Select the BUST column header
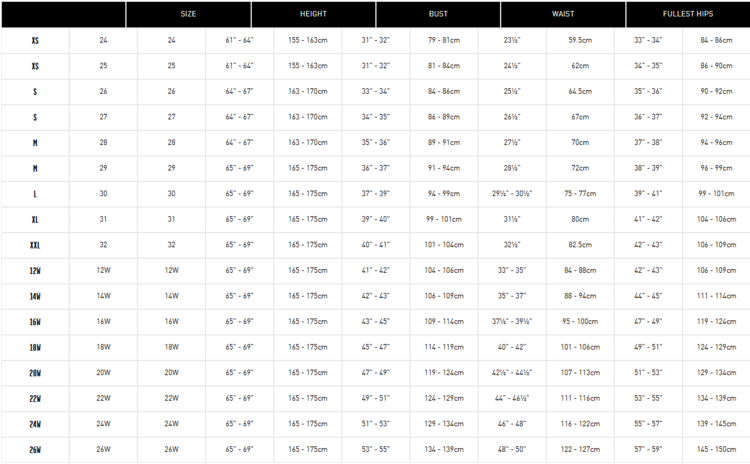The height and width of the screenshot is (464, 750). point(438,15)
